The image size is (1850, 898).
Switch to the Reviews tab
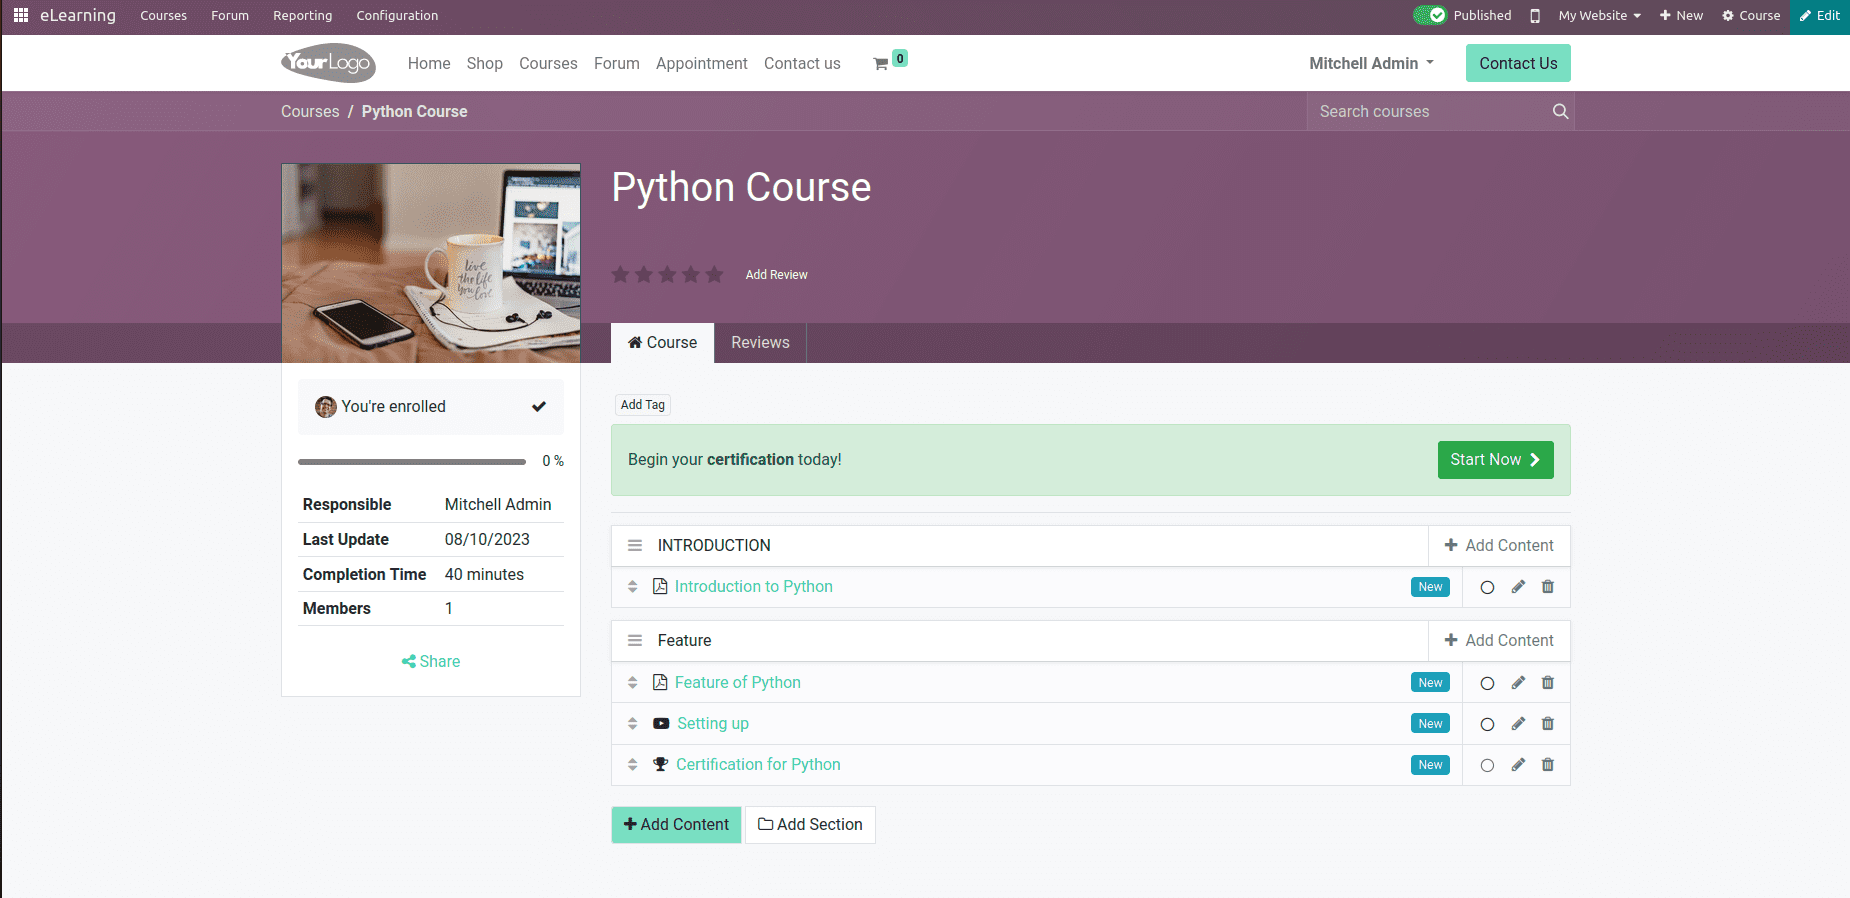[x=760, y=343]
